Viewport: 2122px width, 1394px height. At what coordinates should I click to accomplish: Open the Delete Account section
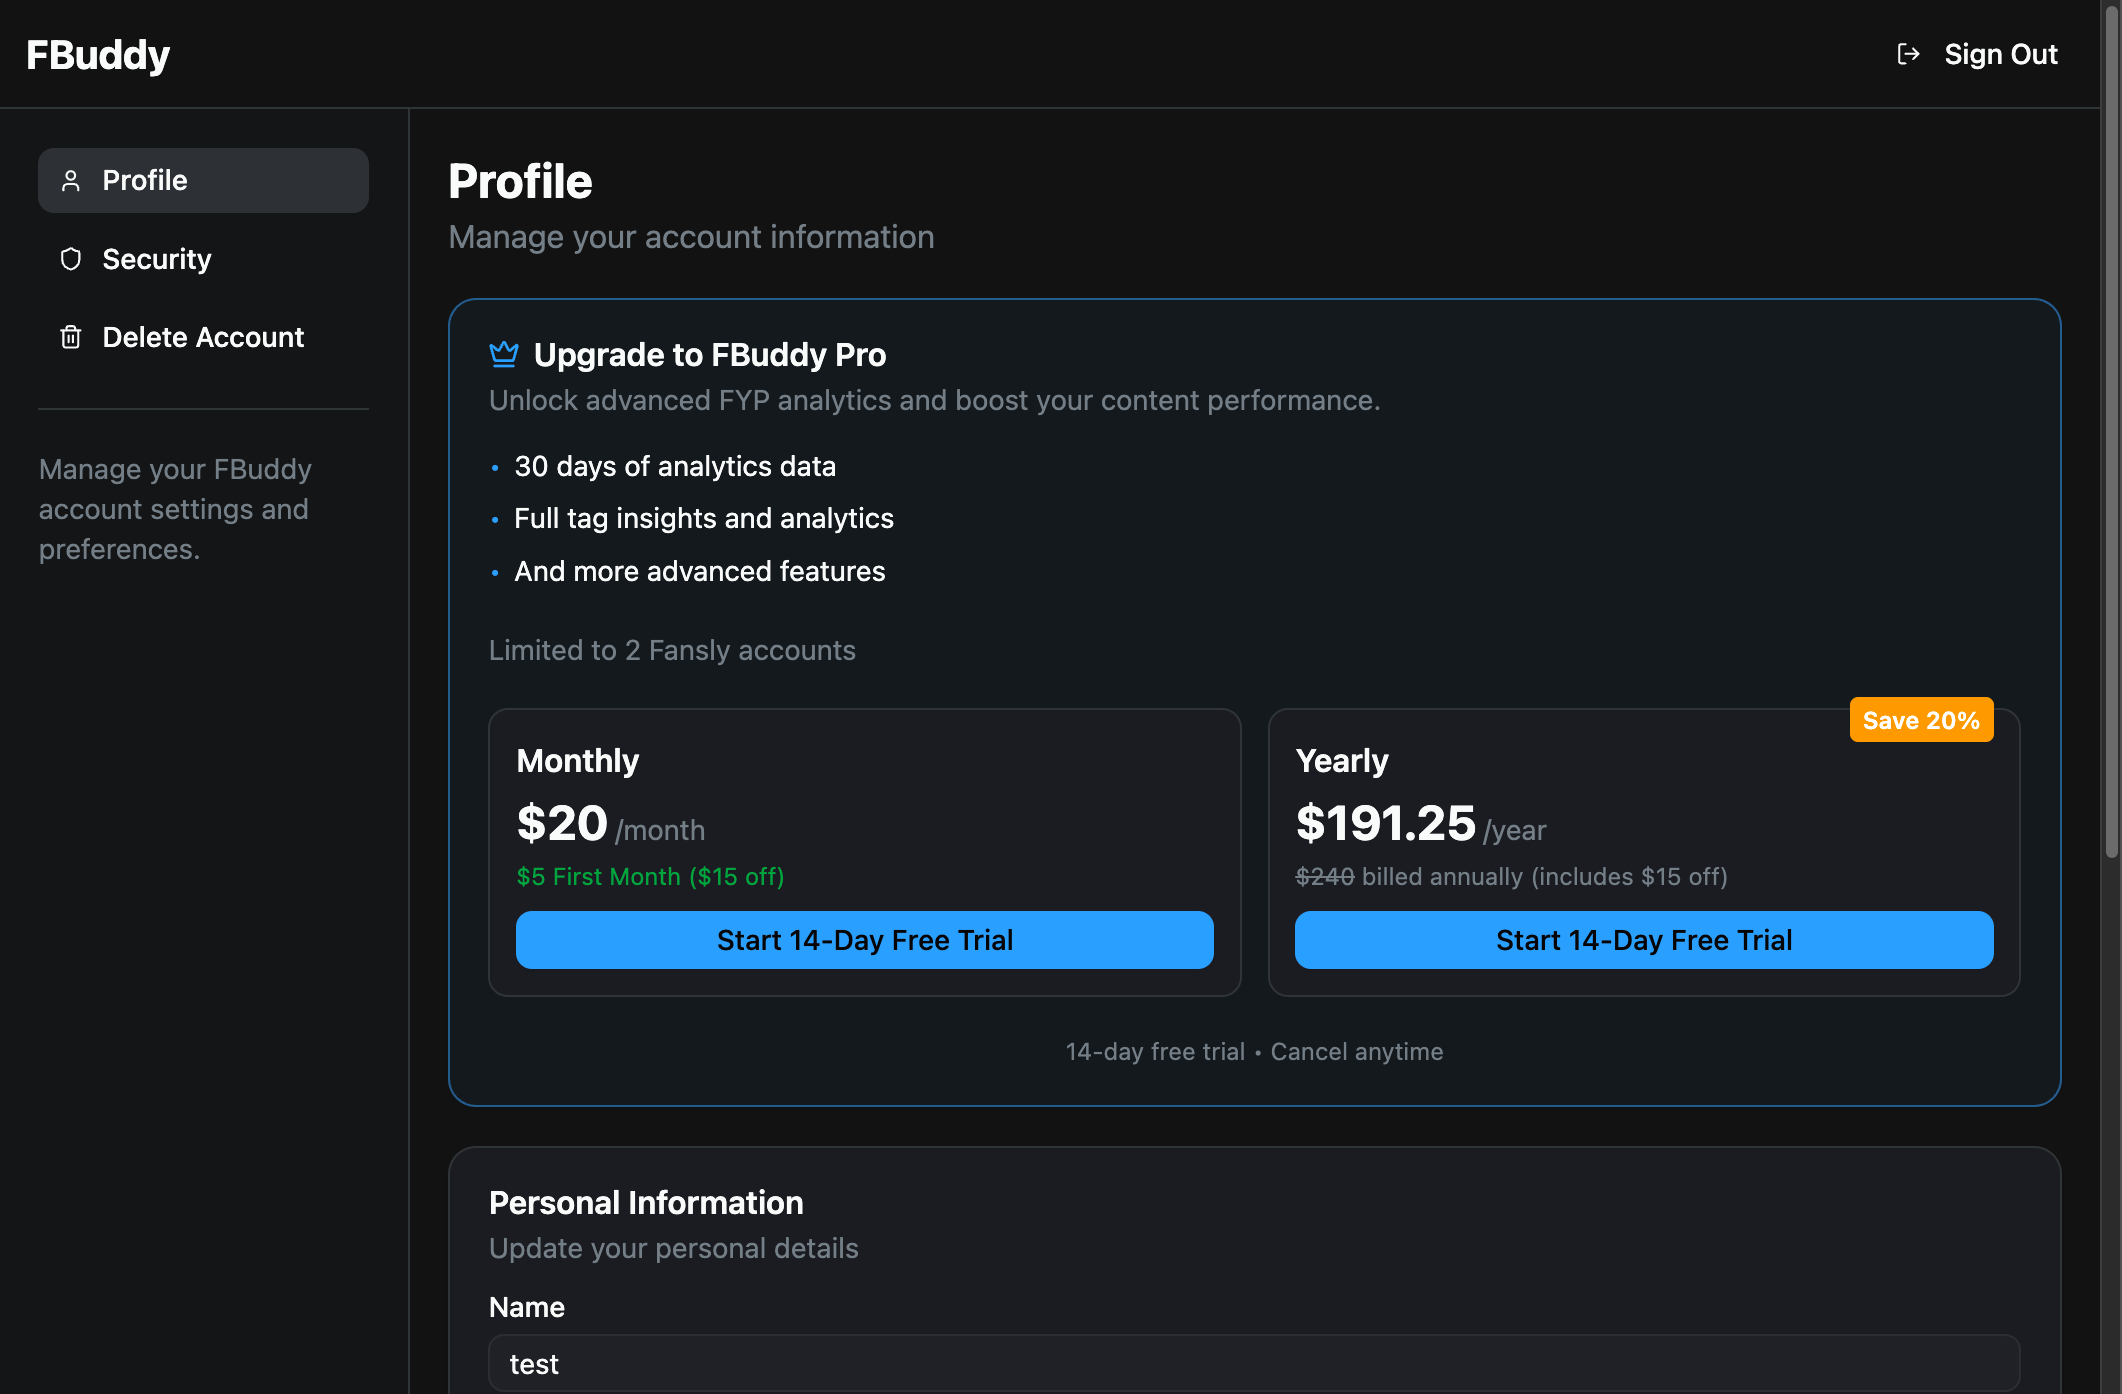click(203, 337)
